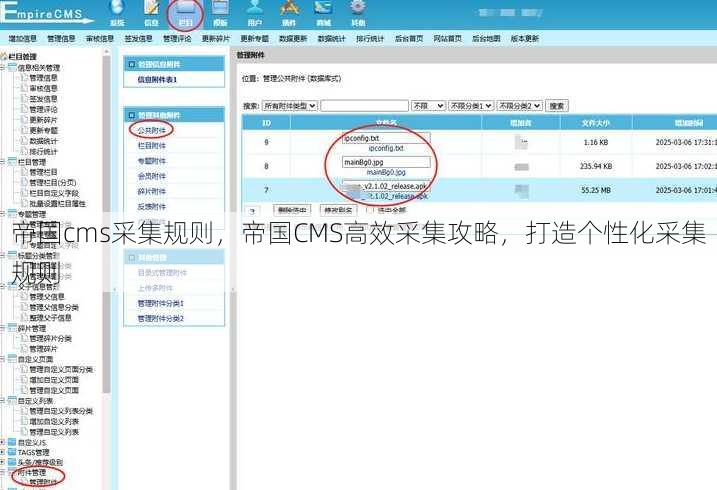
Task: Click the 管理信息 shortcut in top menu bar
Action: (61, 39)
